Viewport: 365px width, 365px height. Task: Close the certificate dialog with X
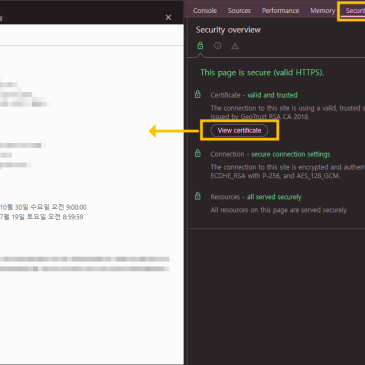pyautogui.click(x=168, y=17)
